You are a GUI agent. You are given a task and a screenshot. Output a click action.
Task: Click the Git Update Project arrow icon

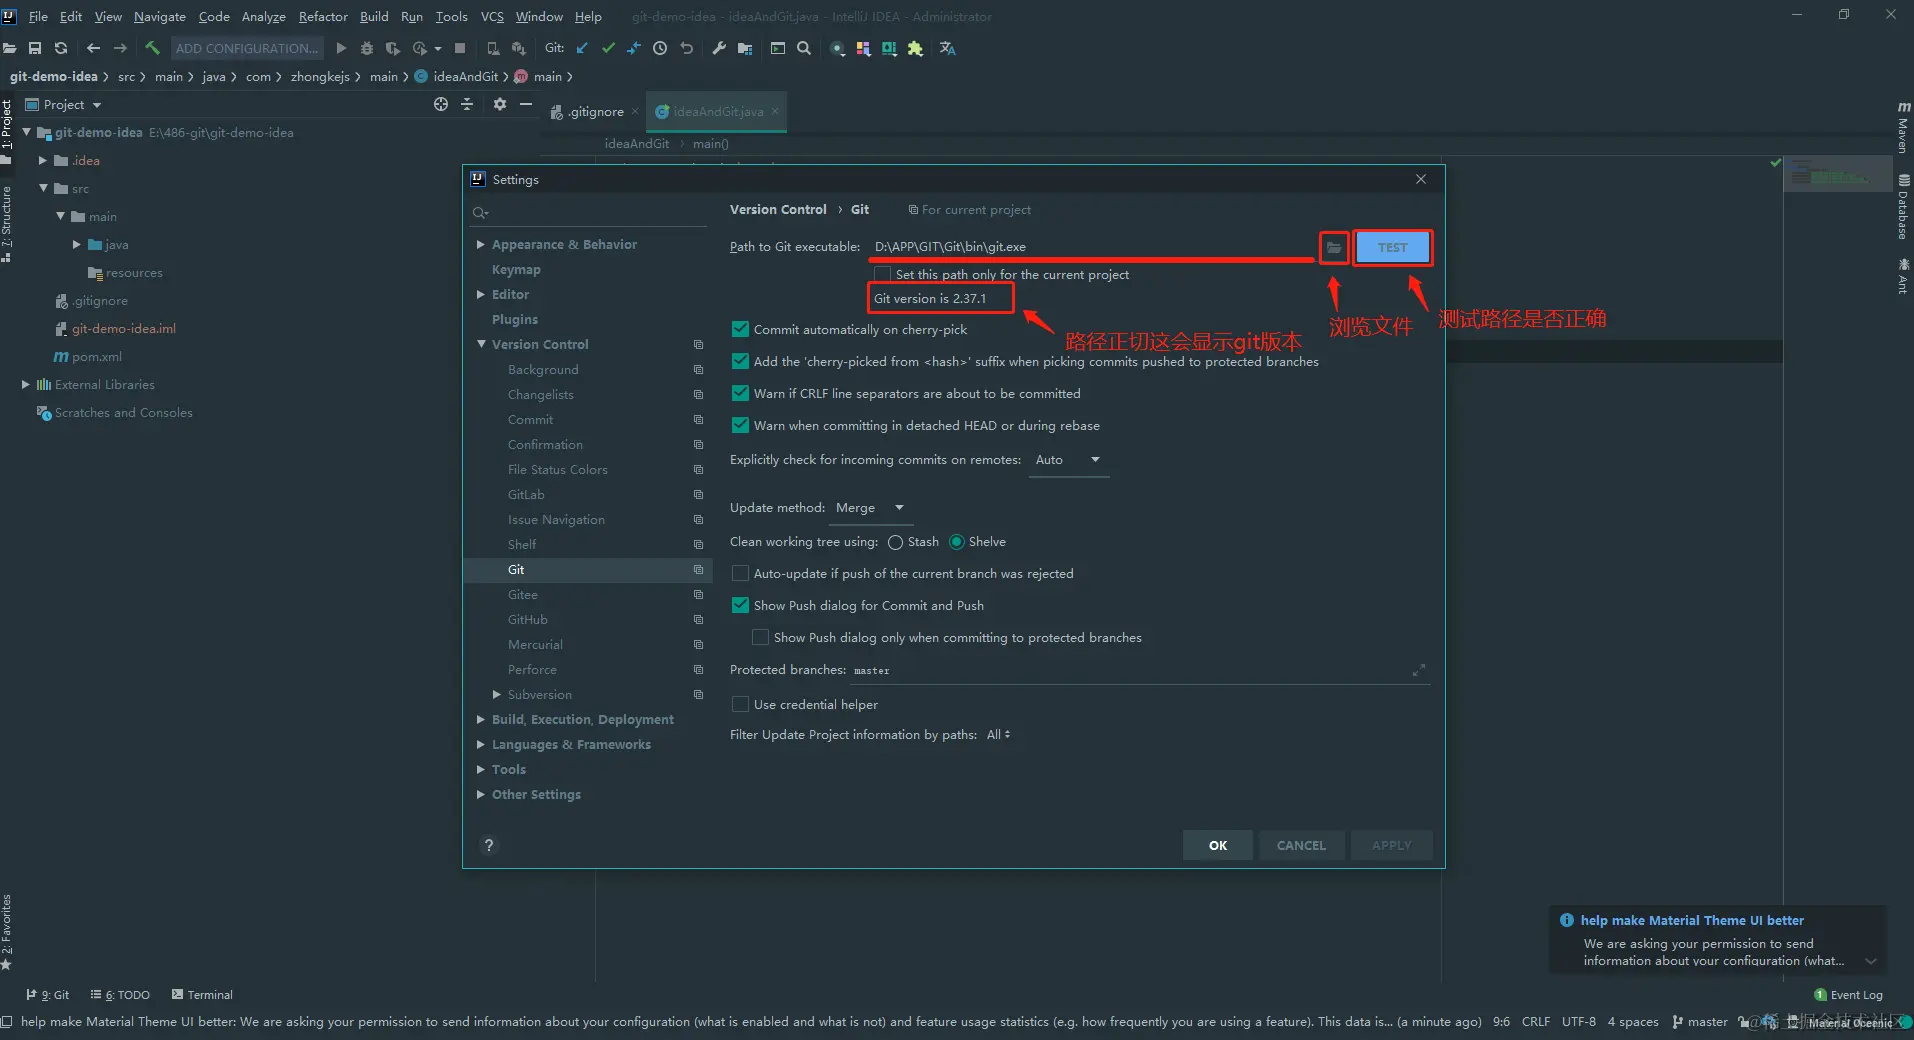coord(582,48)
